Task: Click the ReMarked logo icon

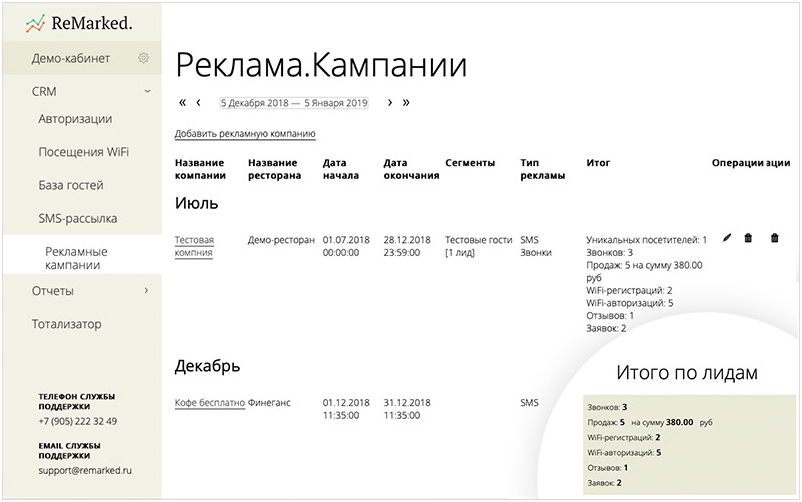Action: pos(36,22)
